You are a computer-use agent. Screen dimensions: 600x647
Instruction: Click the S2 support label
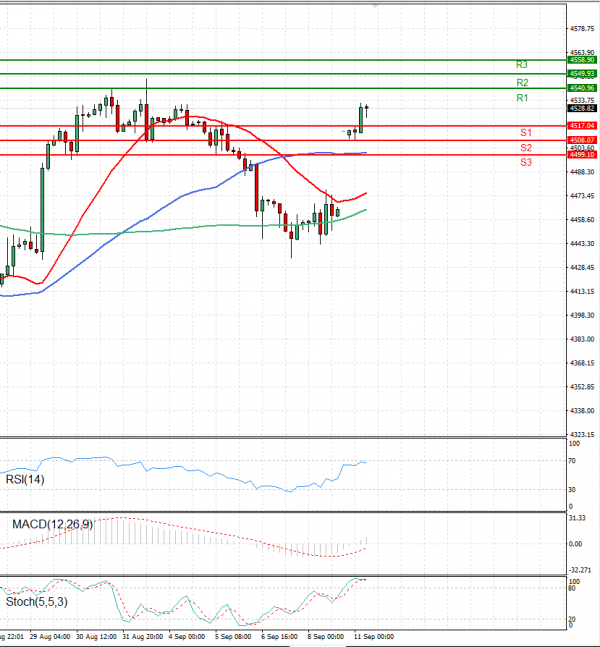pos(525,147)
